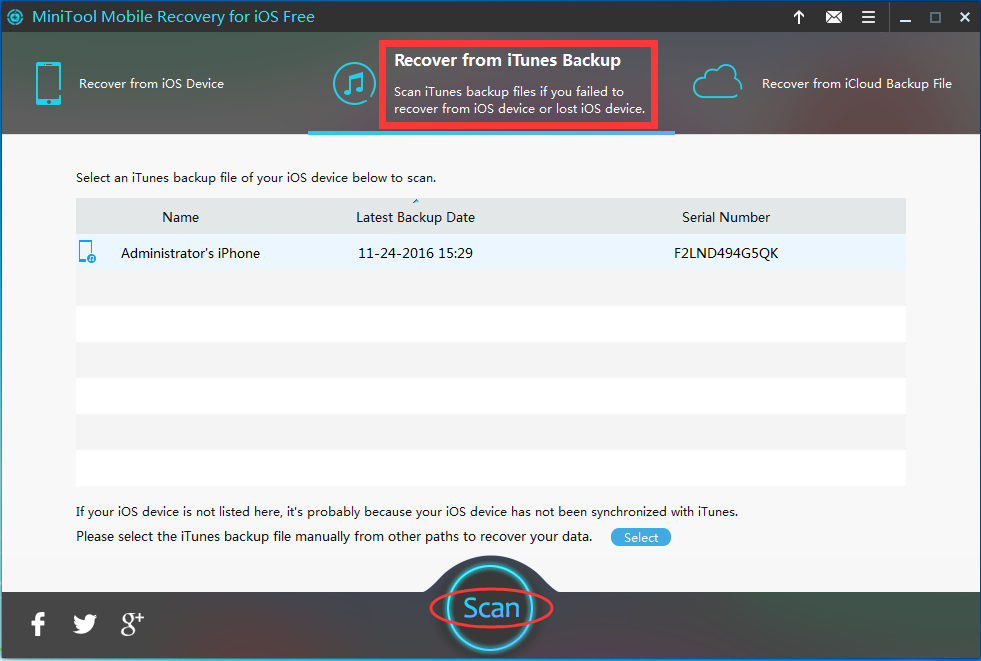
Task: Click the serial number F2LND494G5QK
Action: coord(726,253)
